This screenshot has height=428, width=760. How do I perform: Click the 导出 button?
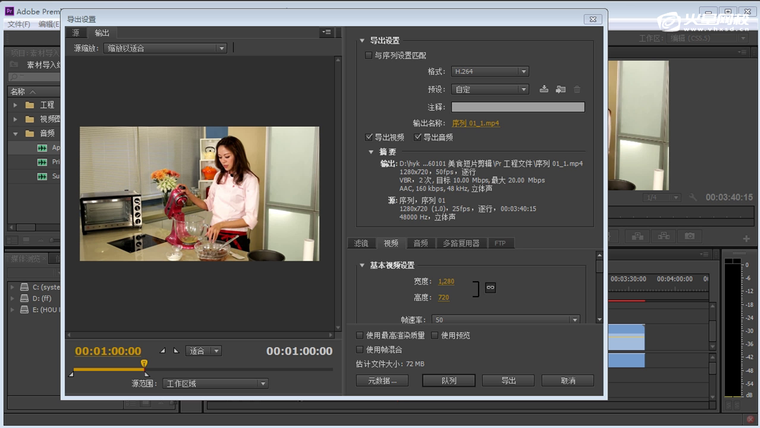508,381
